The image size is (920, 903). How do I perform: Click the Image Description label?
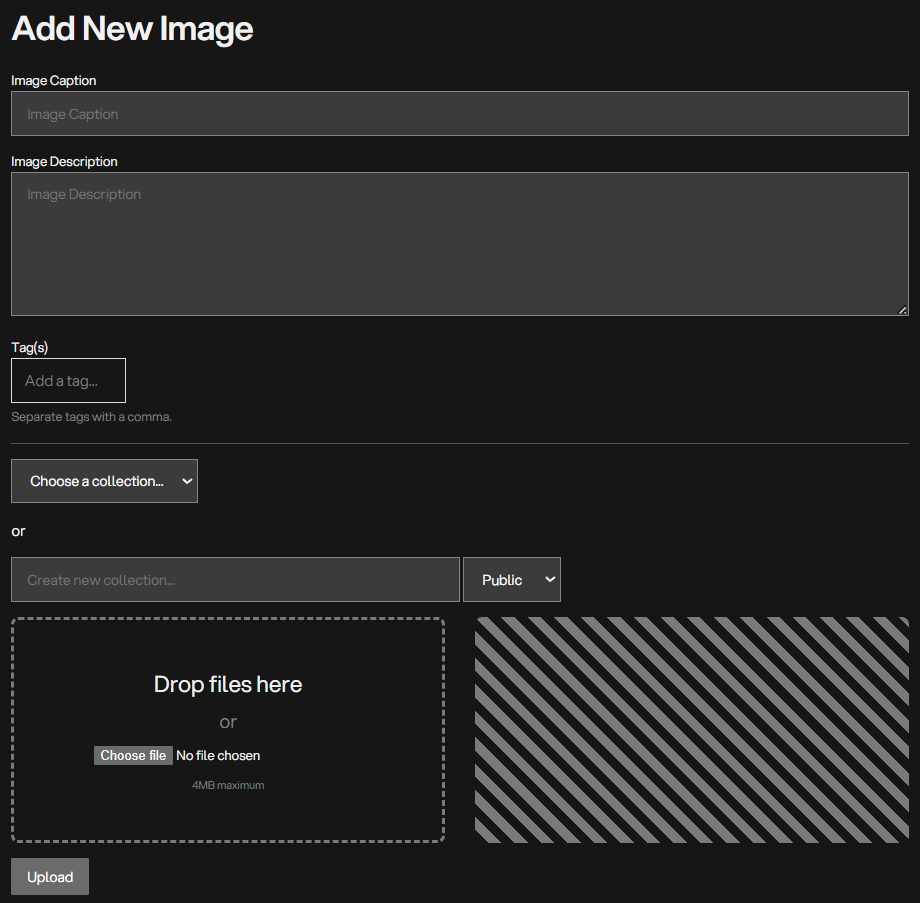coord(64,161)
